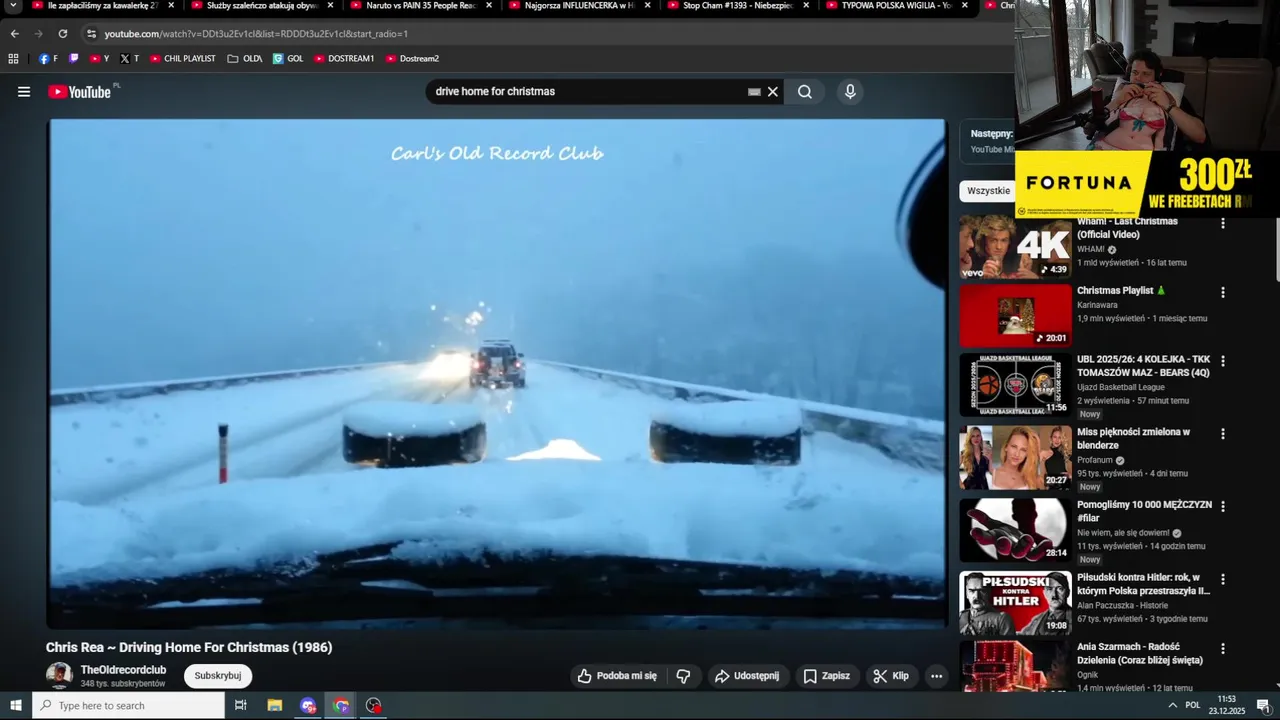Open the CHIL PLAYLIST bookmark
1280x720 pixels.
click(x=182, y=59)
